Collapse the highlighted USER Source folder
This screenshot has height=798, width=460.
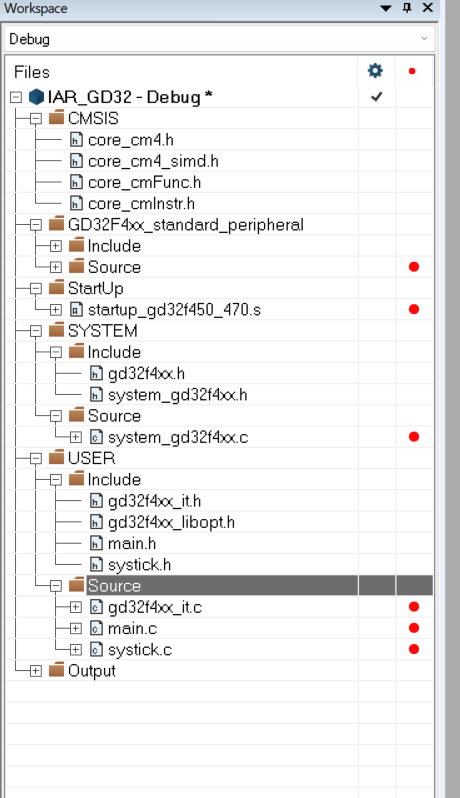[x=56, y=586]
